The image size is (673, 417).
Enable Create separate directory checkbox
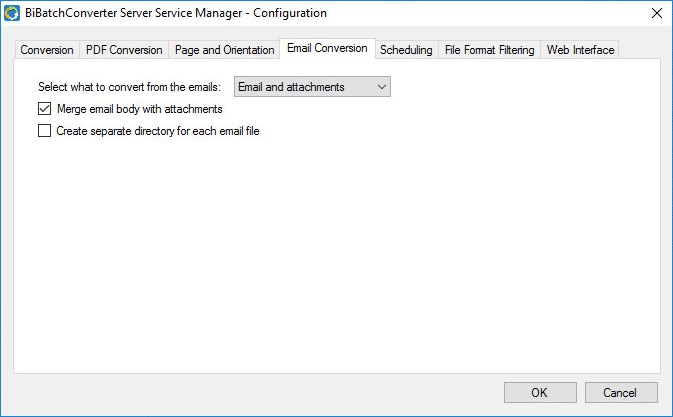coord(44,130)
